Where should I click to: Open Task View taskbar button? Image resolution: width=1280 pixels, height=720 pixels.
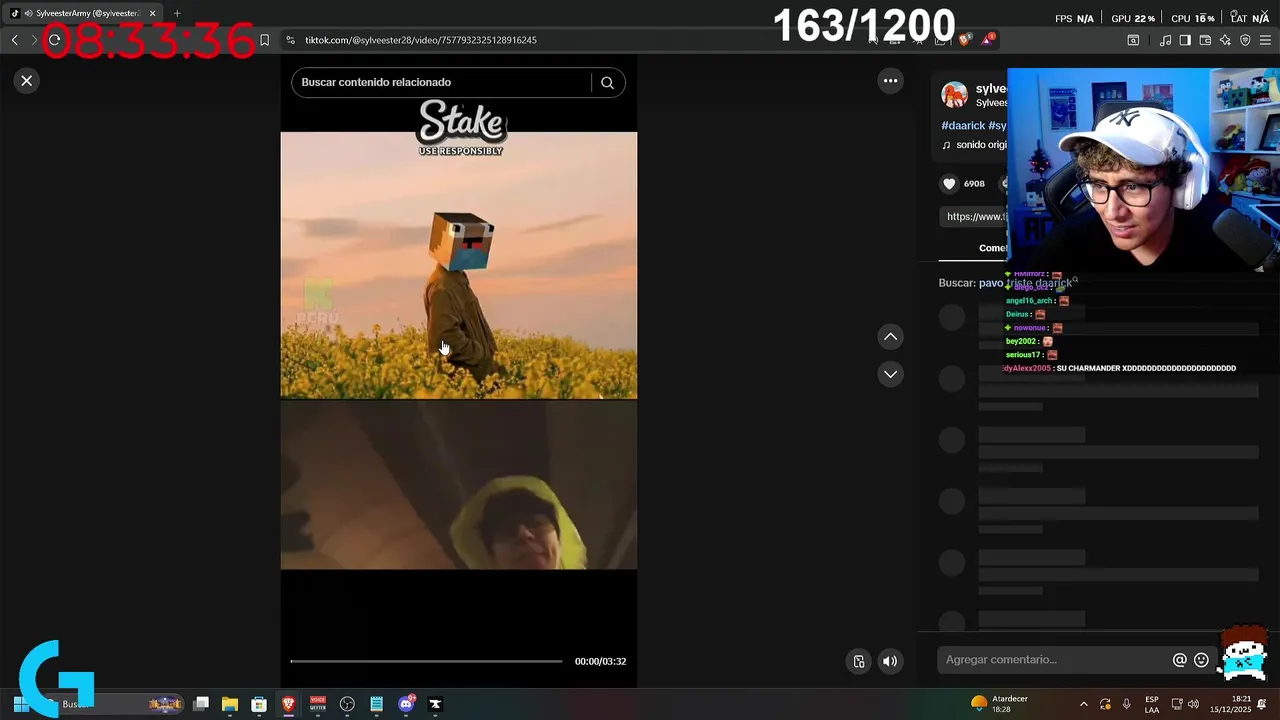[200, 704]
